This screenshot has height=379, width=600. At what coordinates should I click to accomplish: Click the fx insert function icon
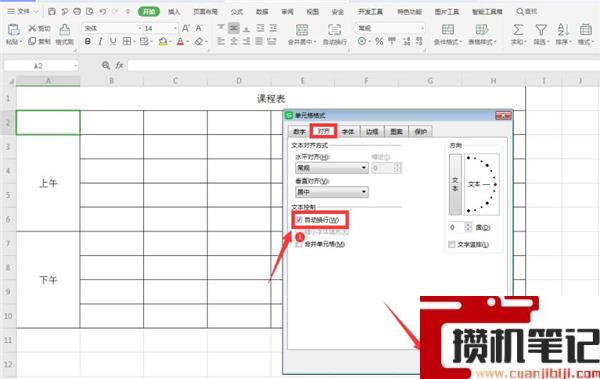119,65
